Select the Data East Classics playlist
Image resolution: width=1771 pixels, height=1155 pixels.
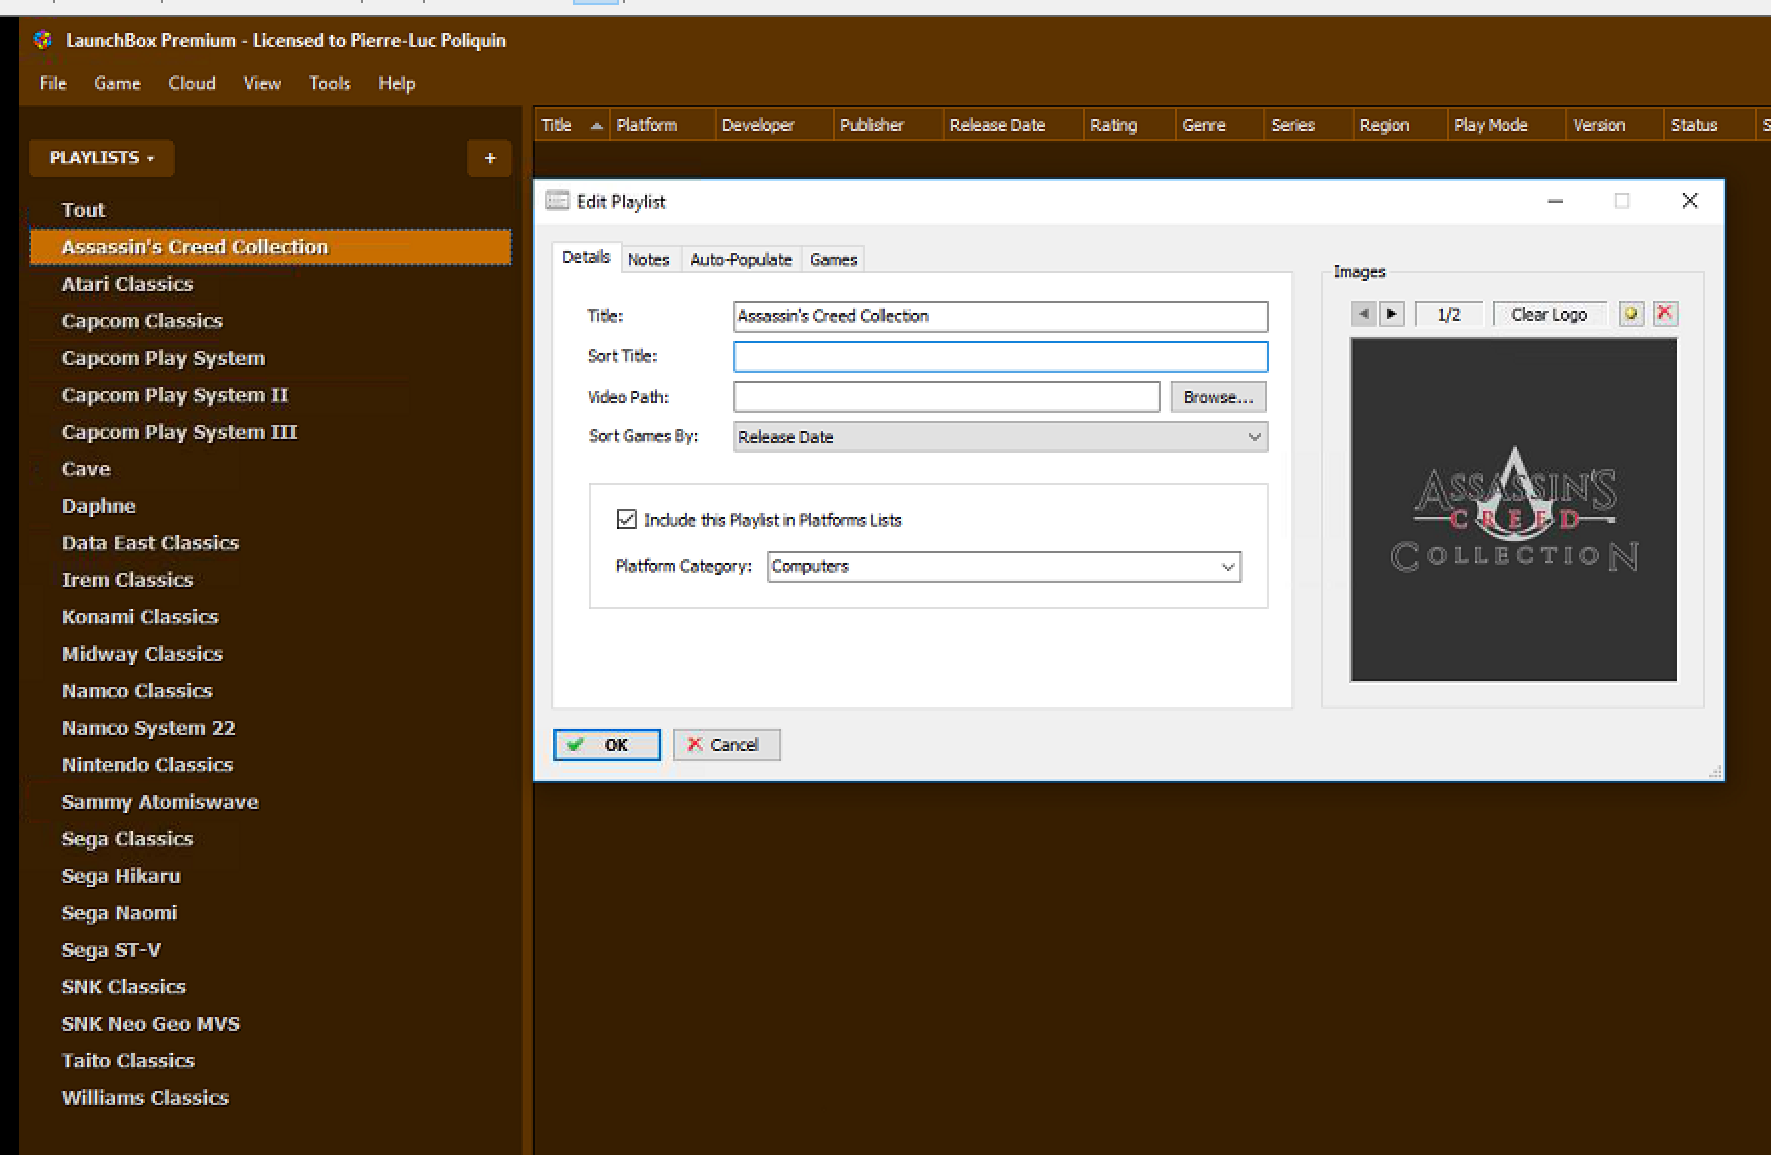[270, 543]
